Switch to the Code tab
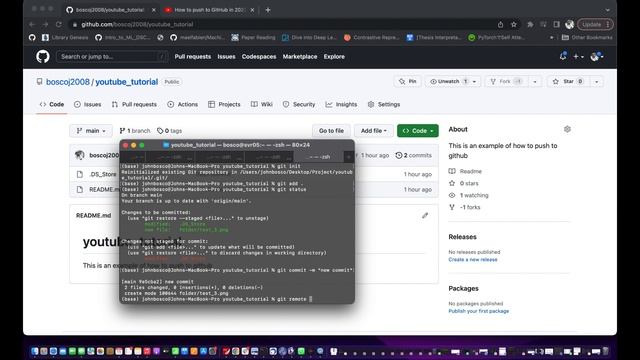This screenshot has width=640, height=360. click(52, 104)
